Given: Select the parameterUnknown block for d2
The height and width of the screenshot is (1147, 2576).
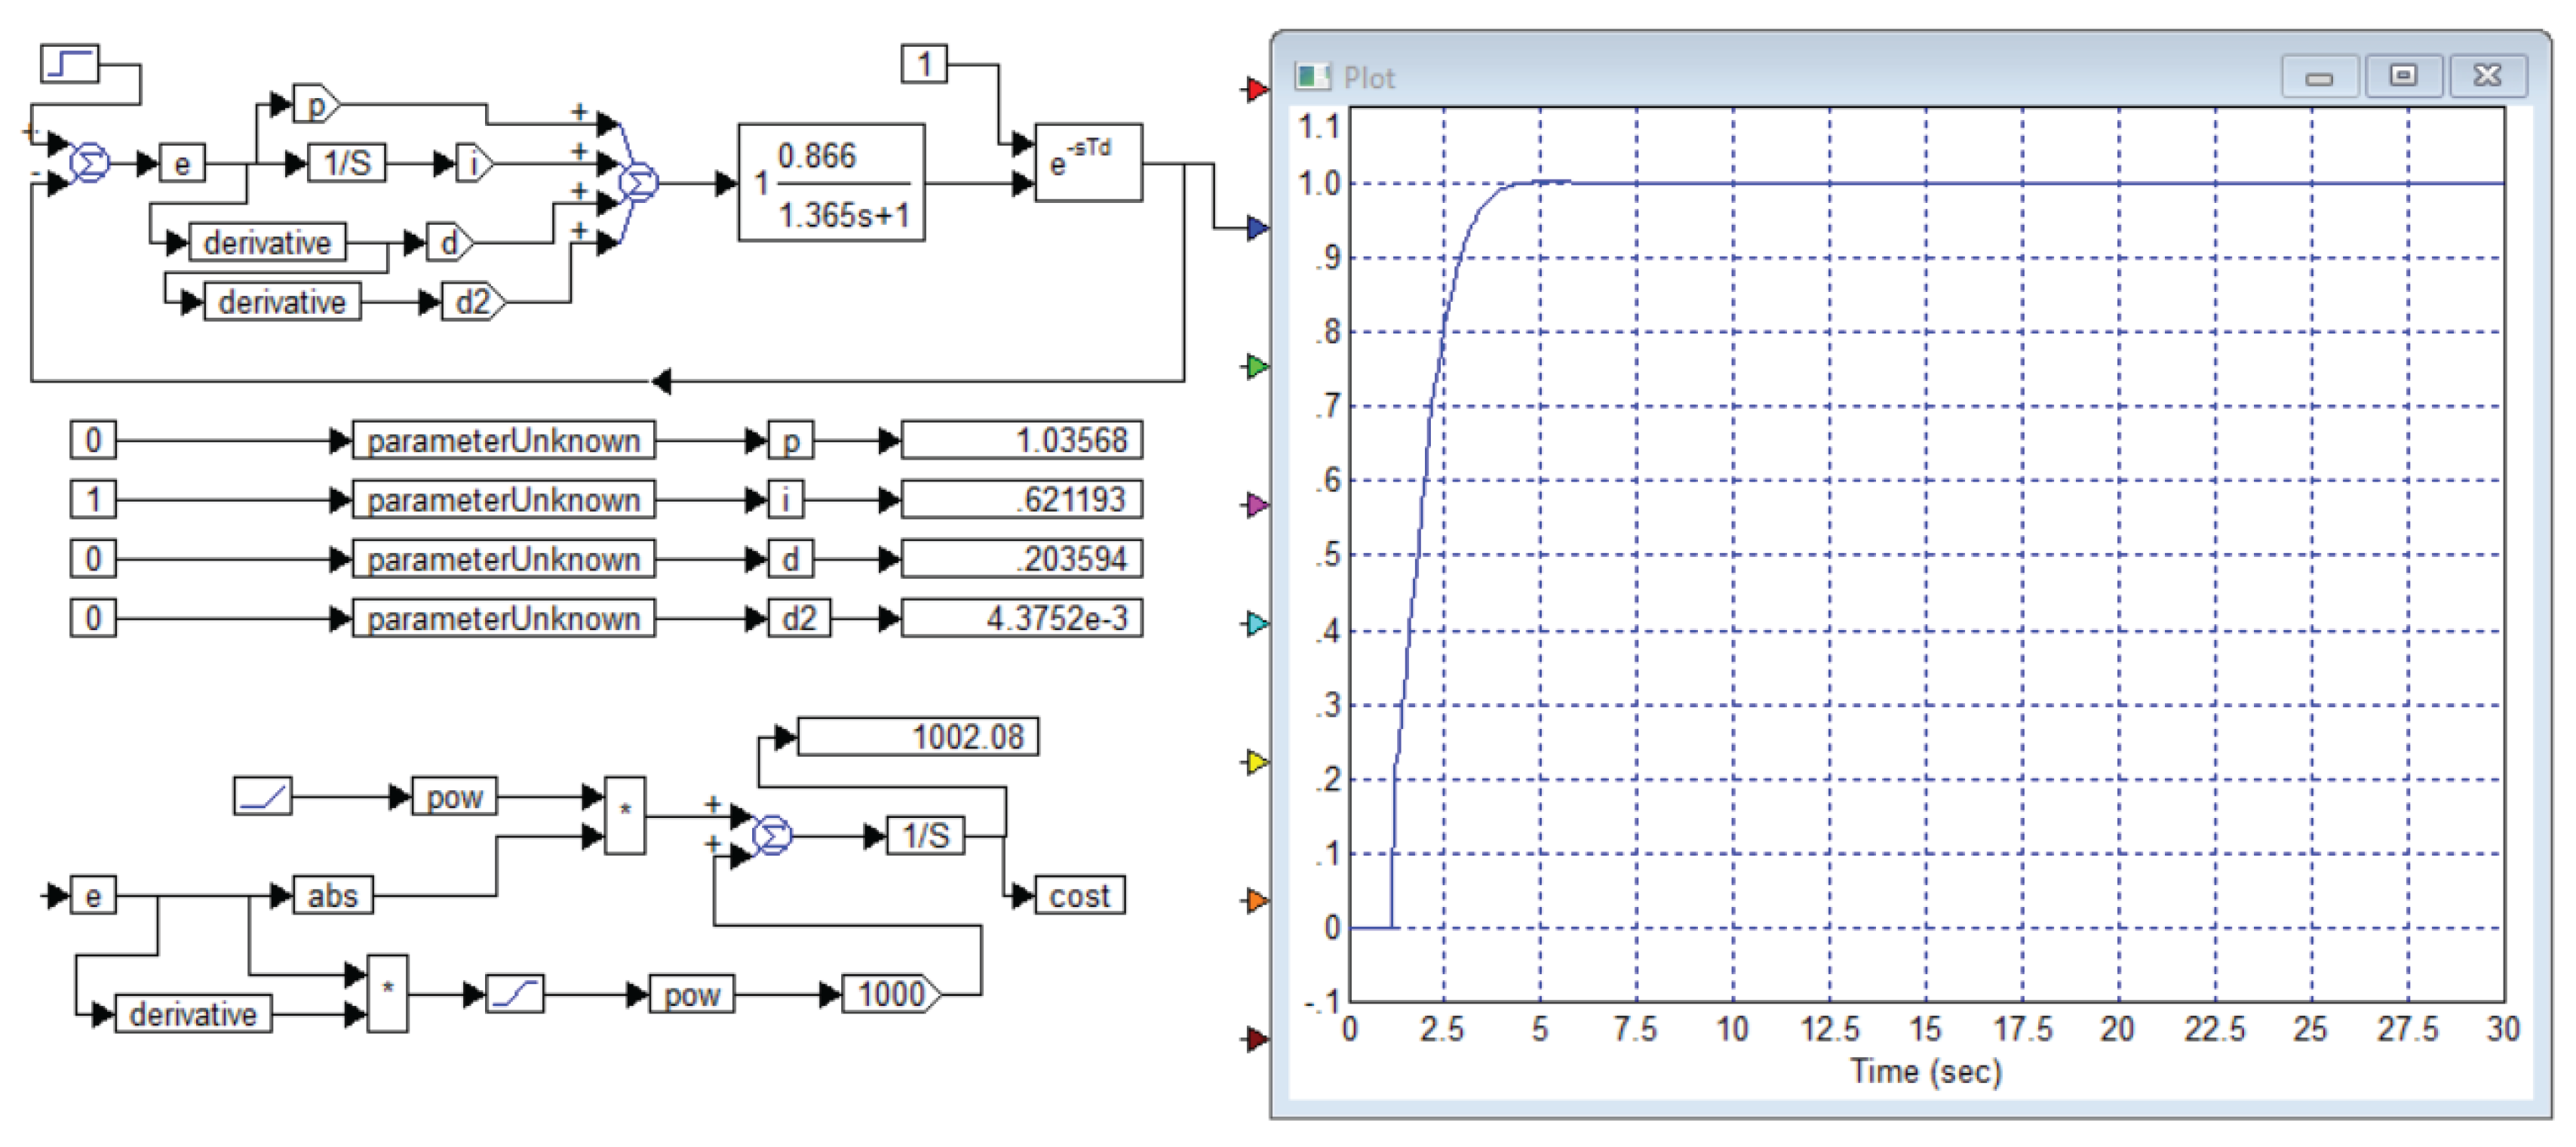Looking at the screenshot, I should coord(503,618).
